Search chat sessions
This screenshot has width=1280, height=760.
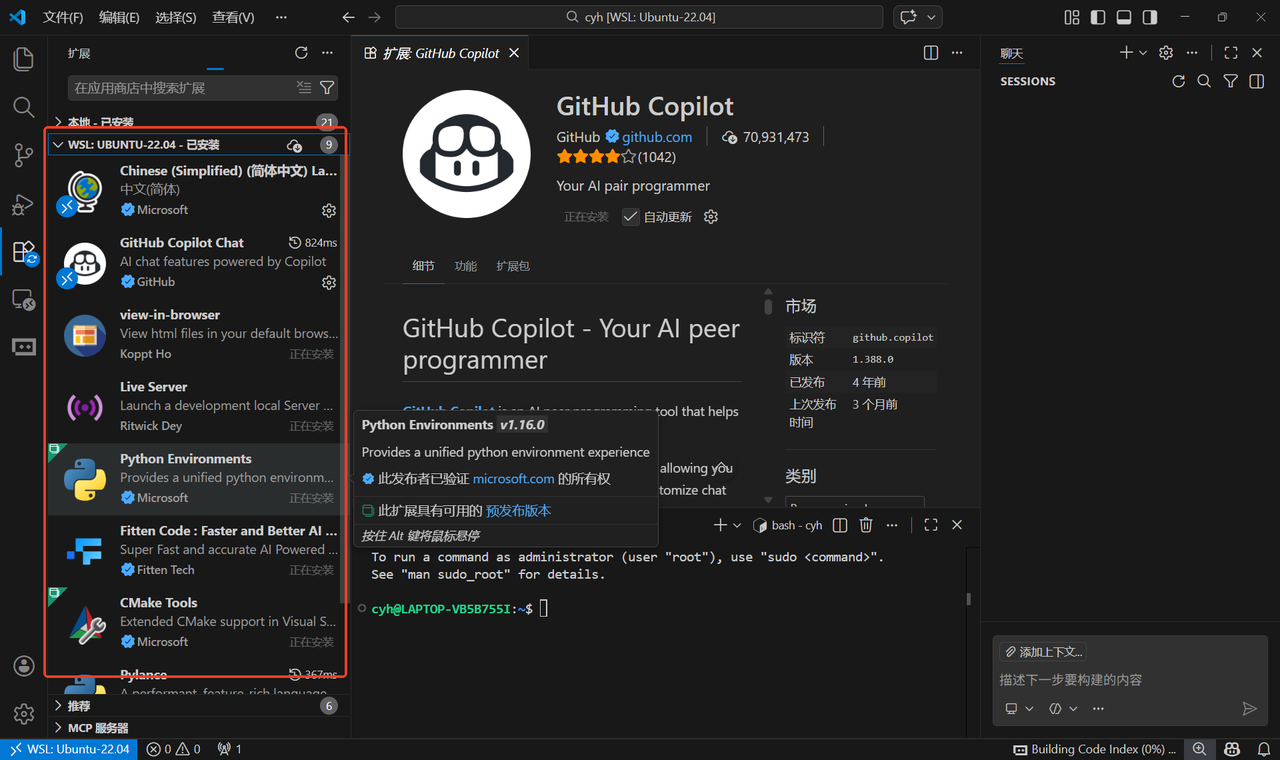tap(1204, 81)
